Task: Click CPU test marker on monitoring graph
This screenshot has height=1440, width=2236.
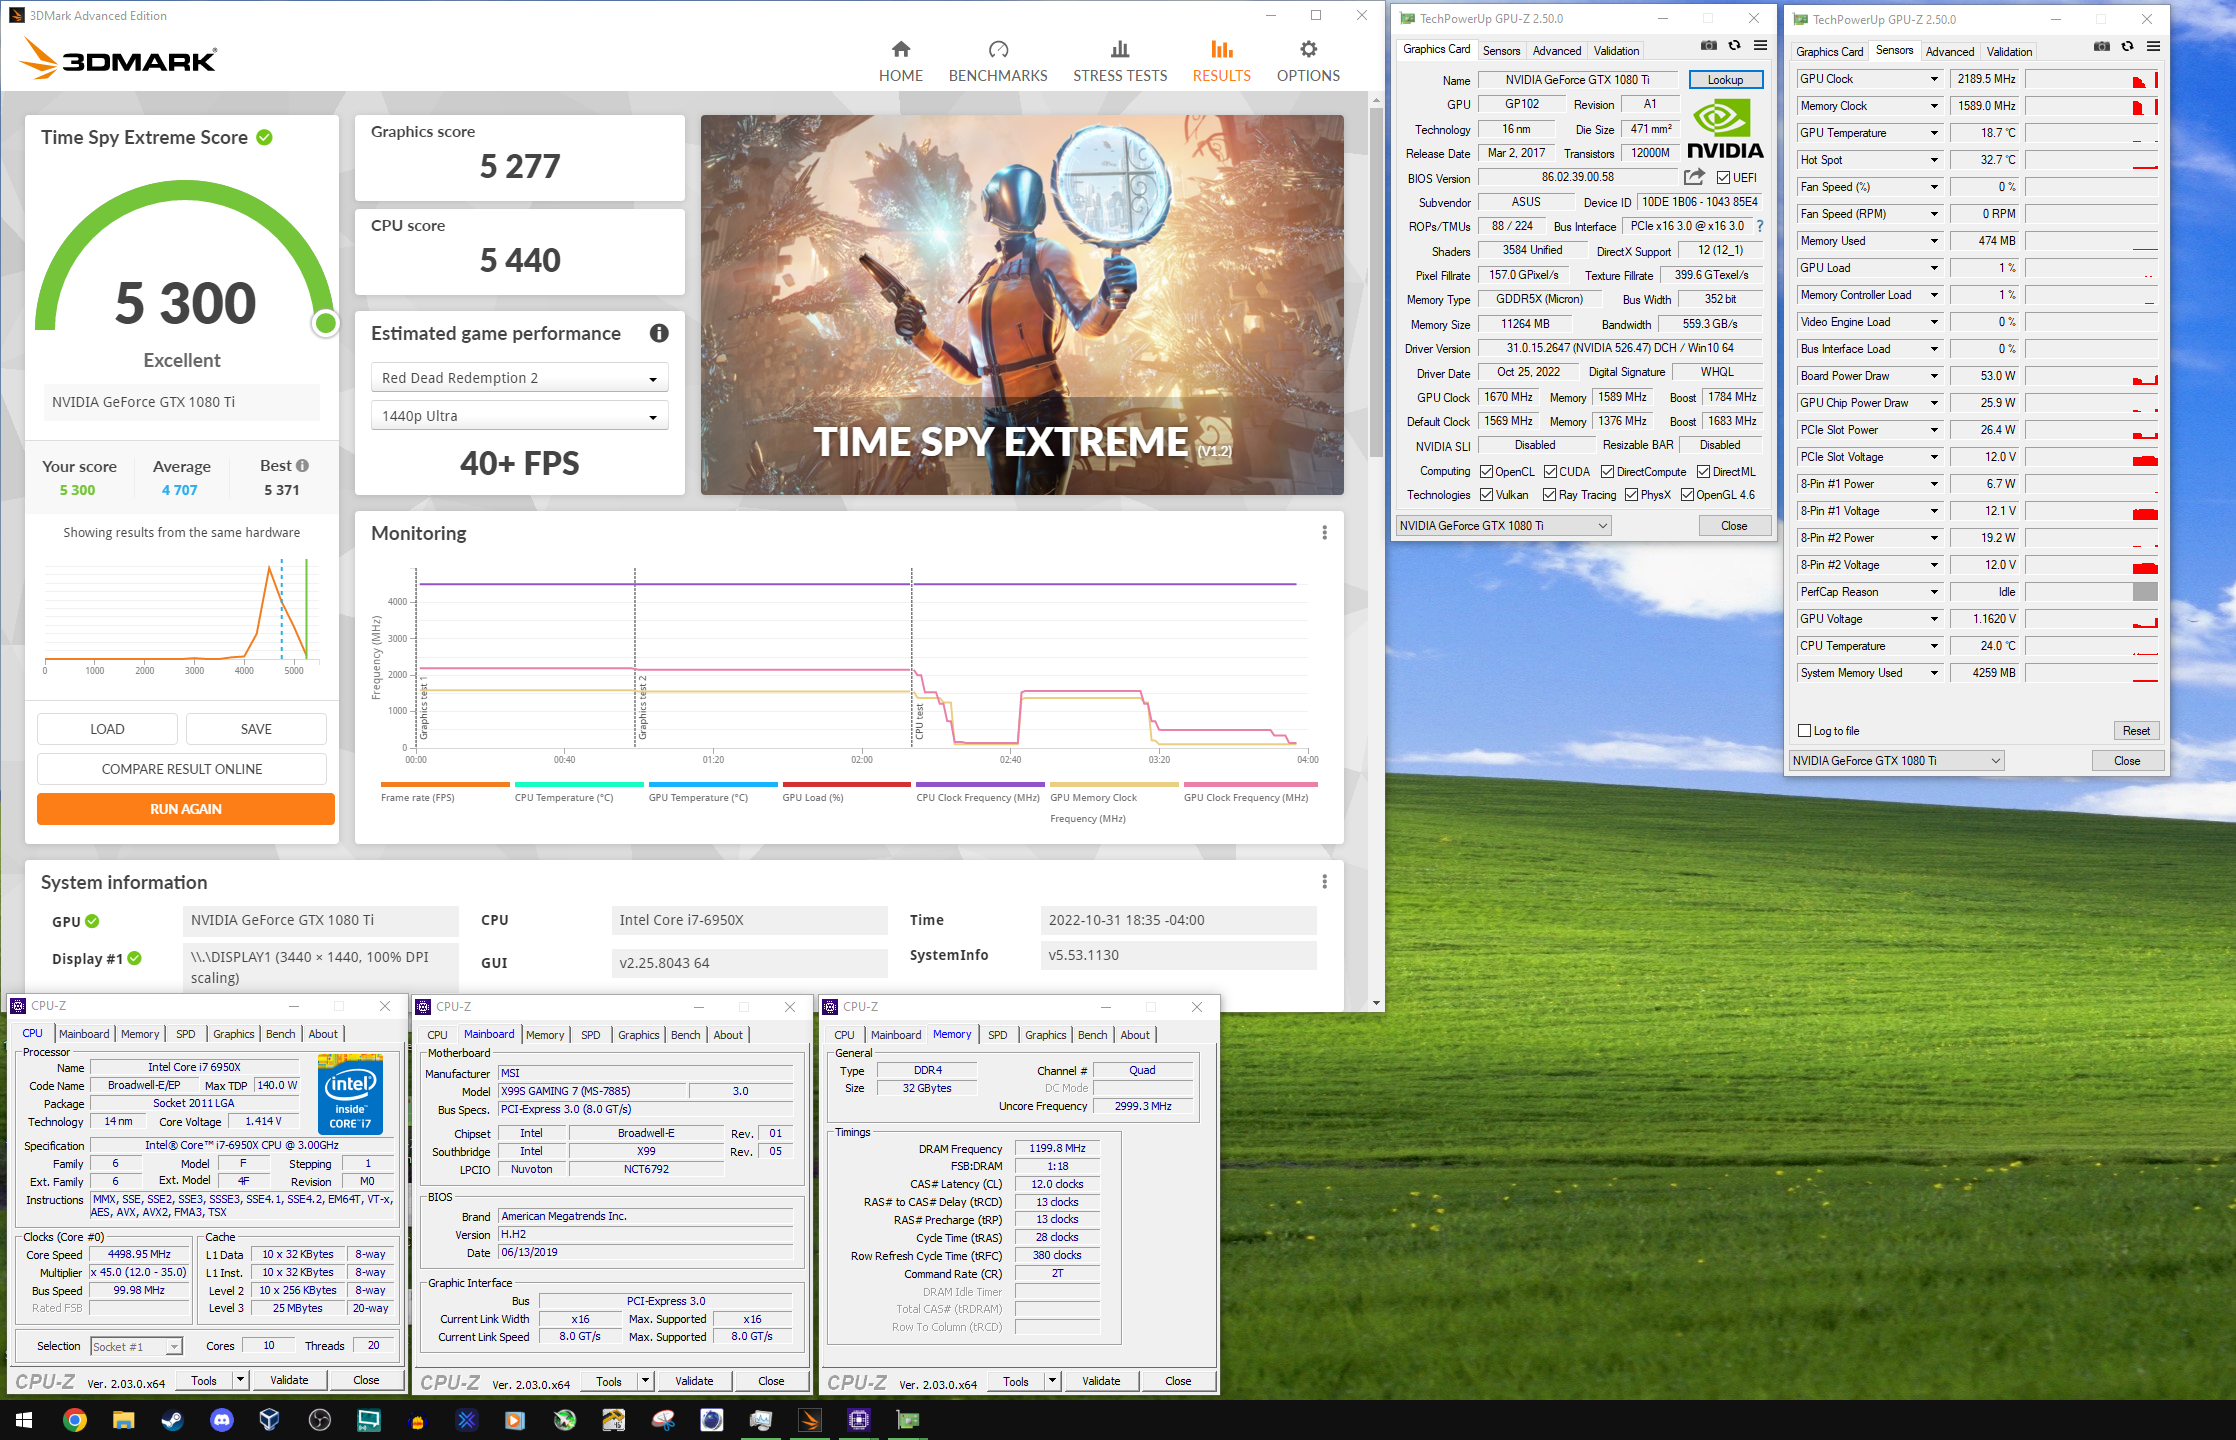Action: tap(919, 721)
